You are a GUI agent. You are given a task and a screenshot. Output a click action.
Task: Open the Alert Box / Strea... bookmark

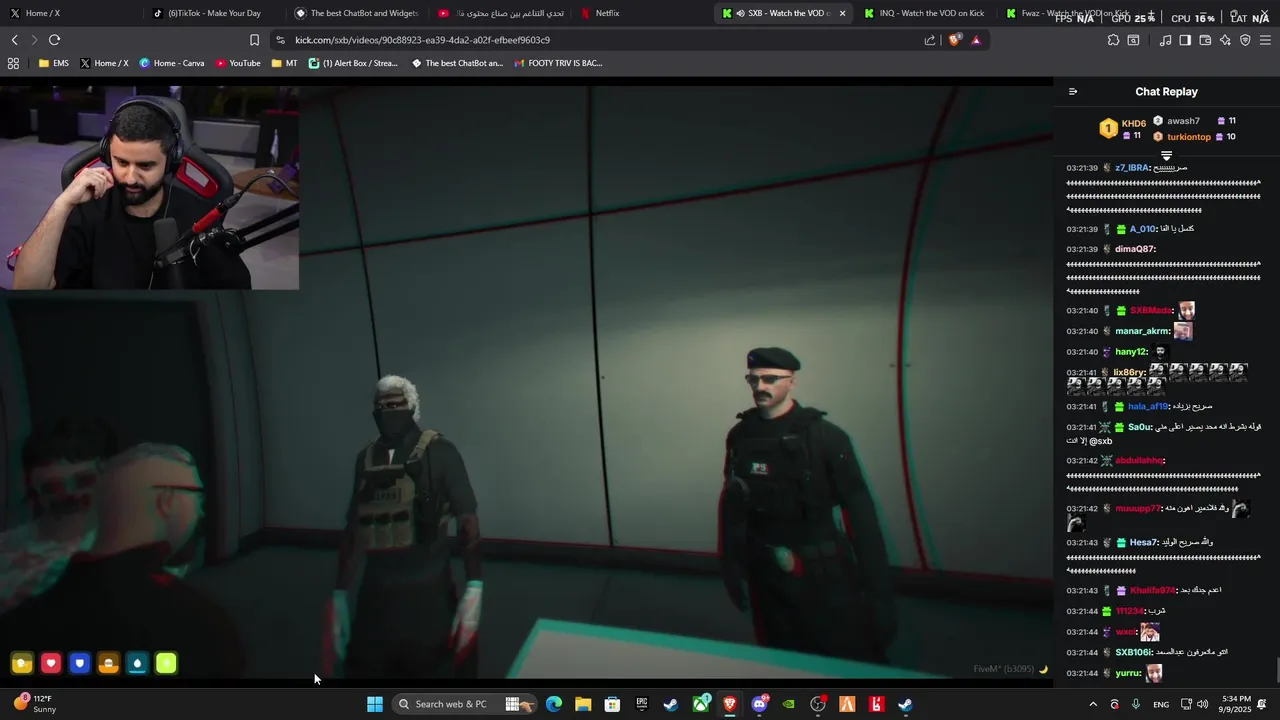coord(354,63)
